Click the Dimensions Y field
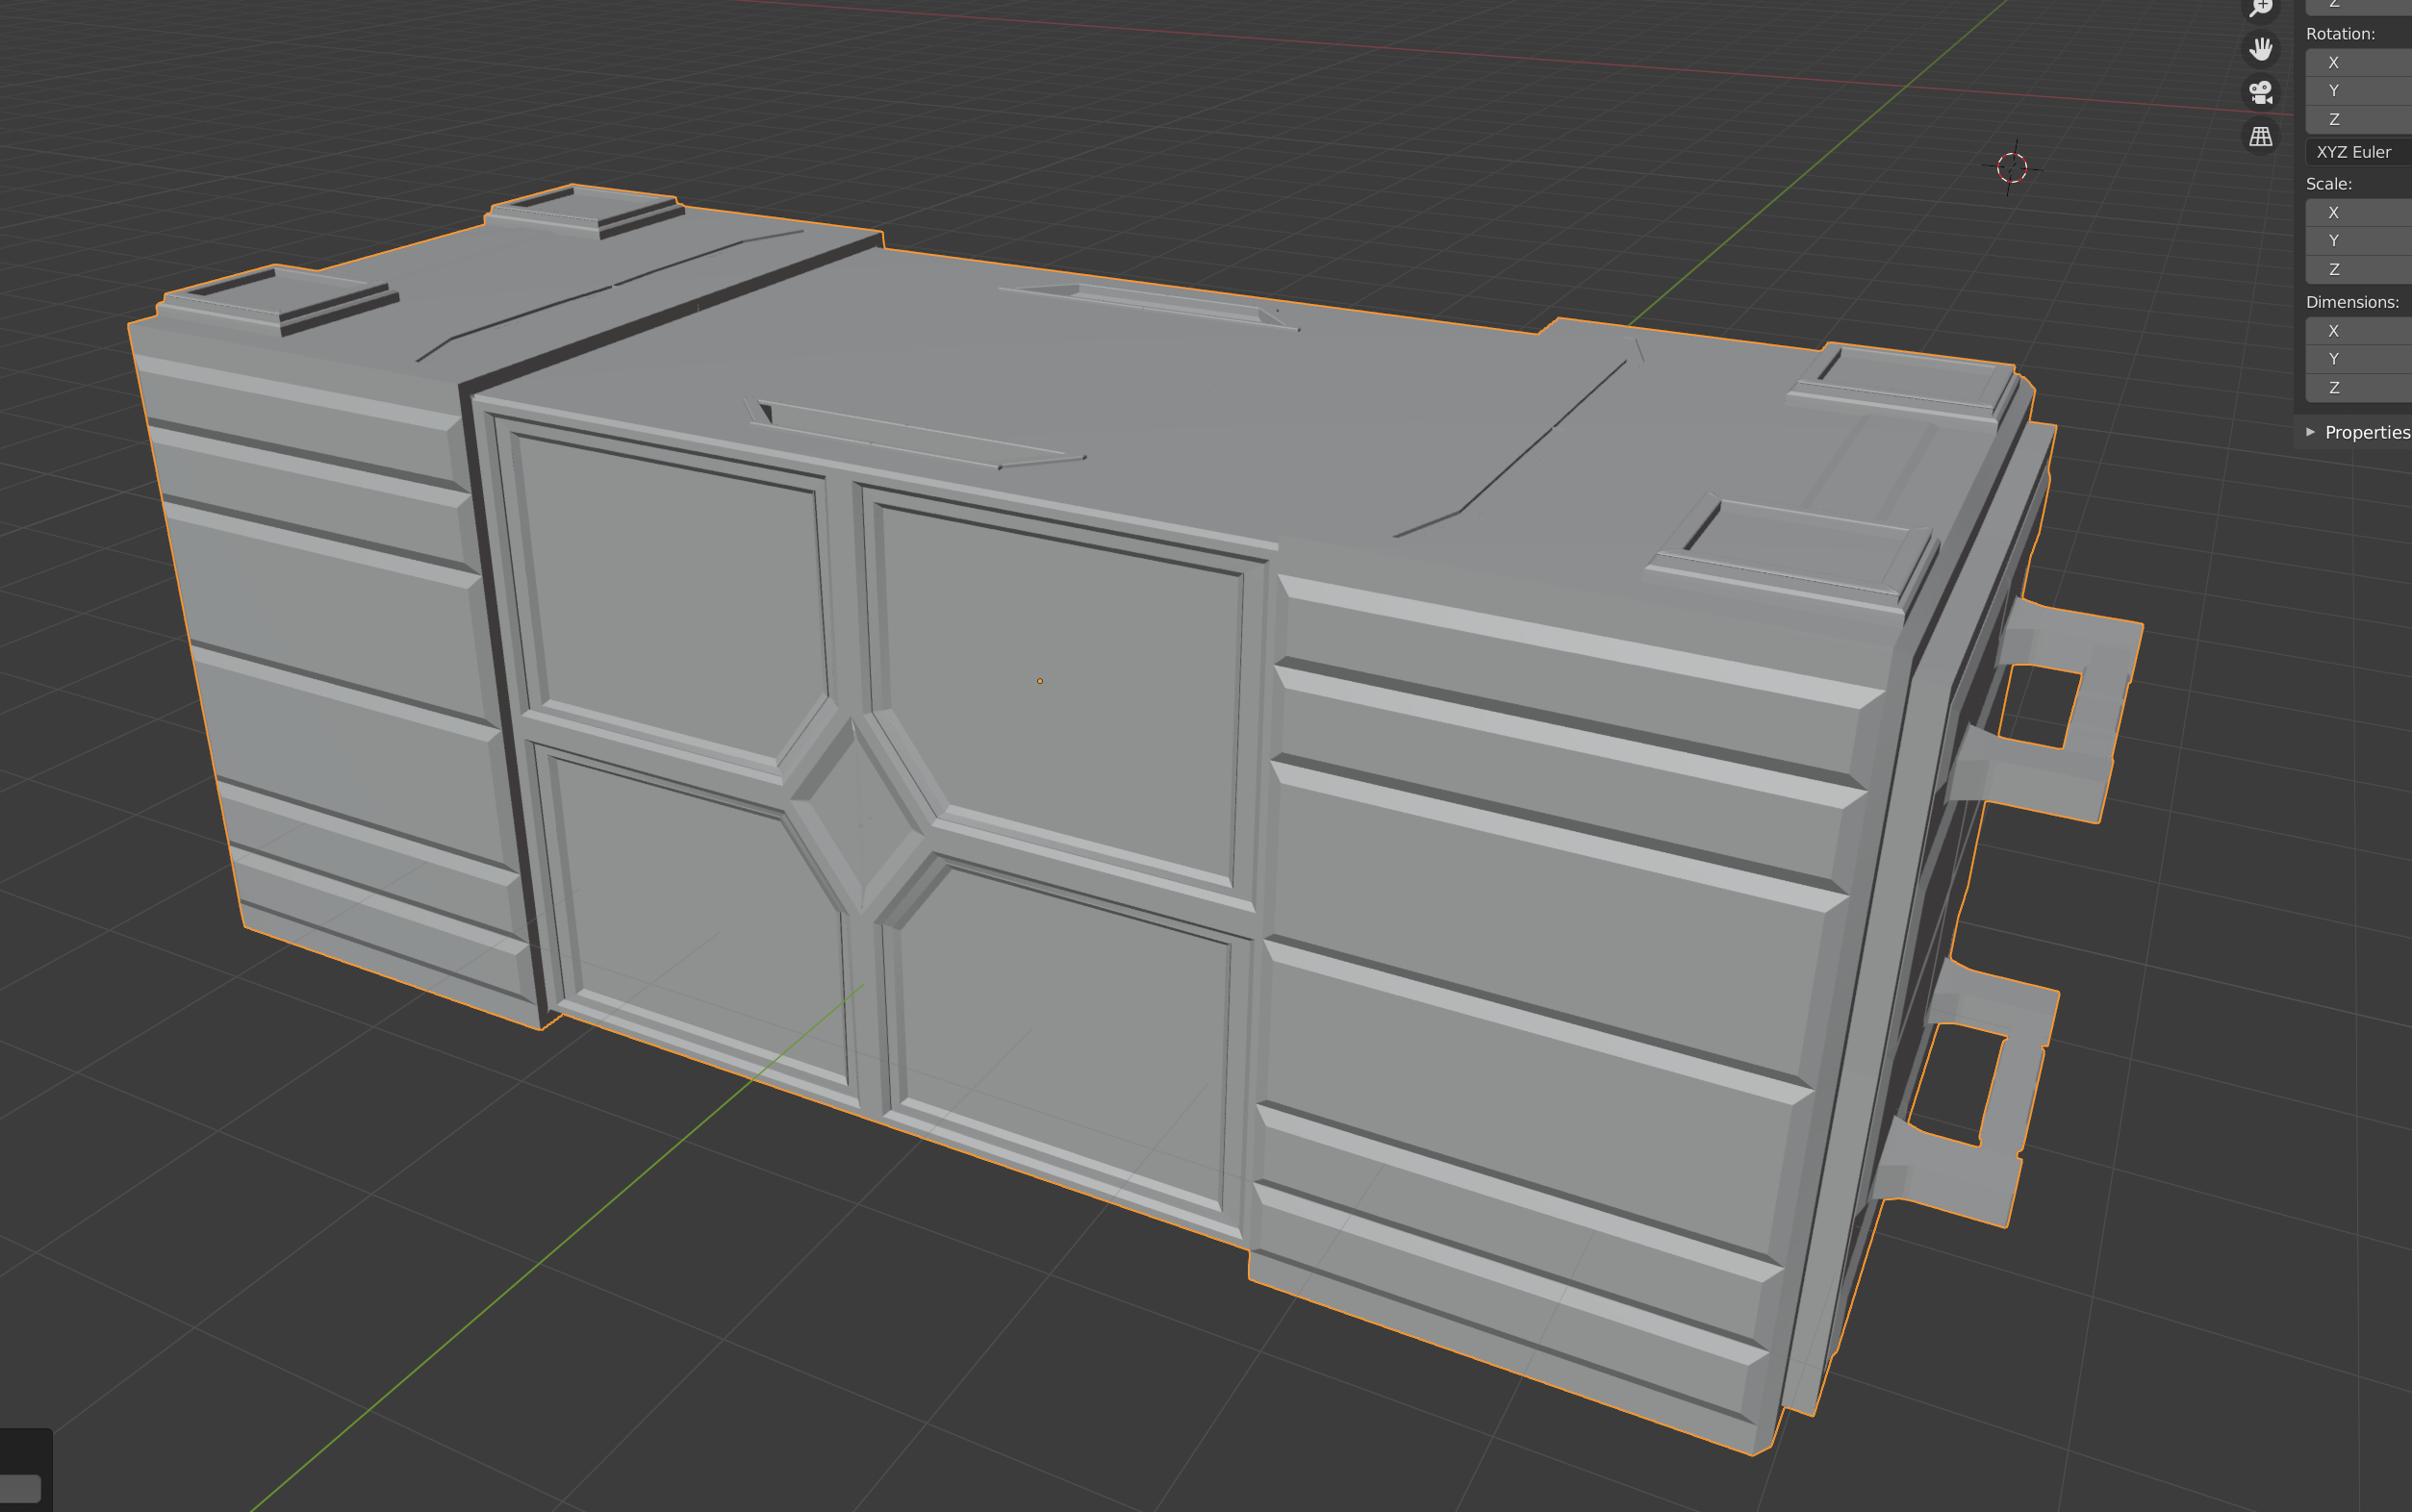 click(2362, 358)
